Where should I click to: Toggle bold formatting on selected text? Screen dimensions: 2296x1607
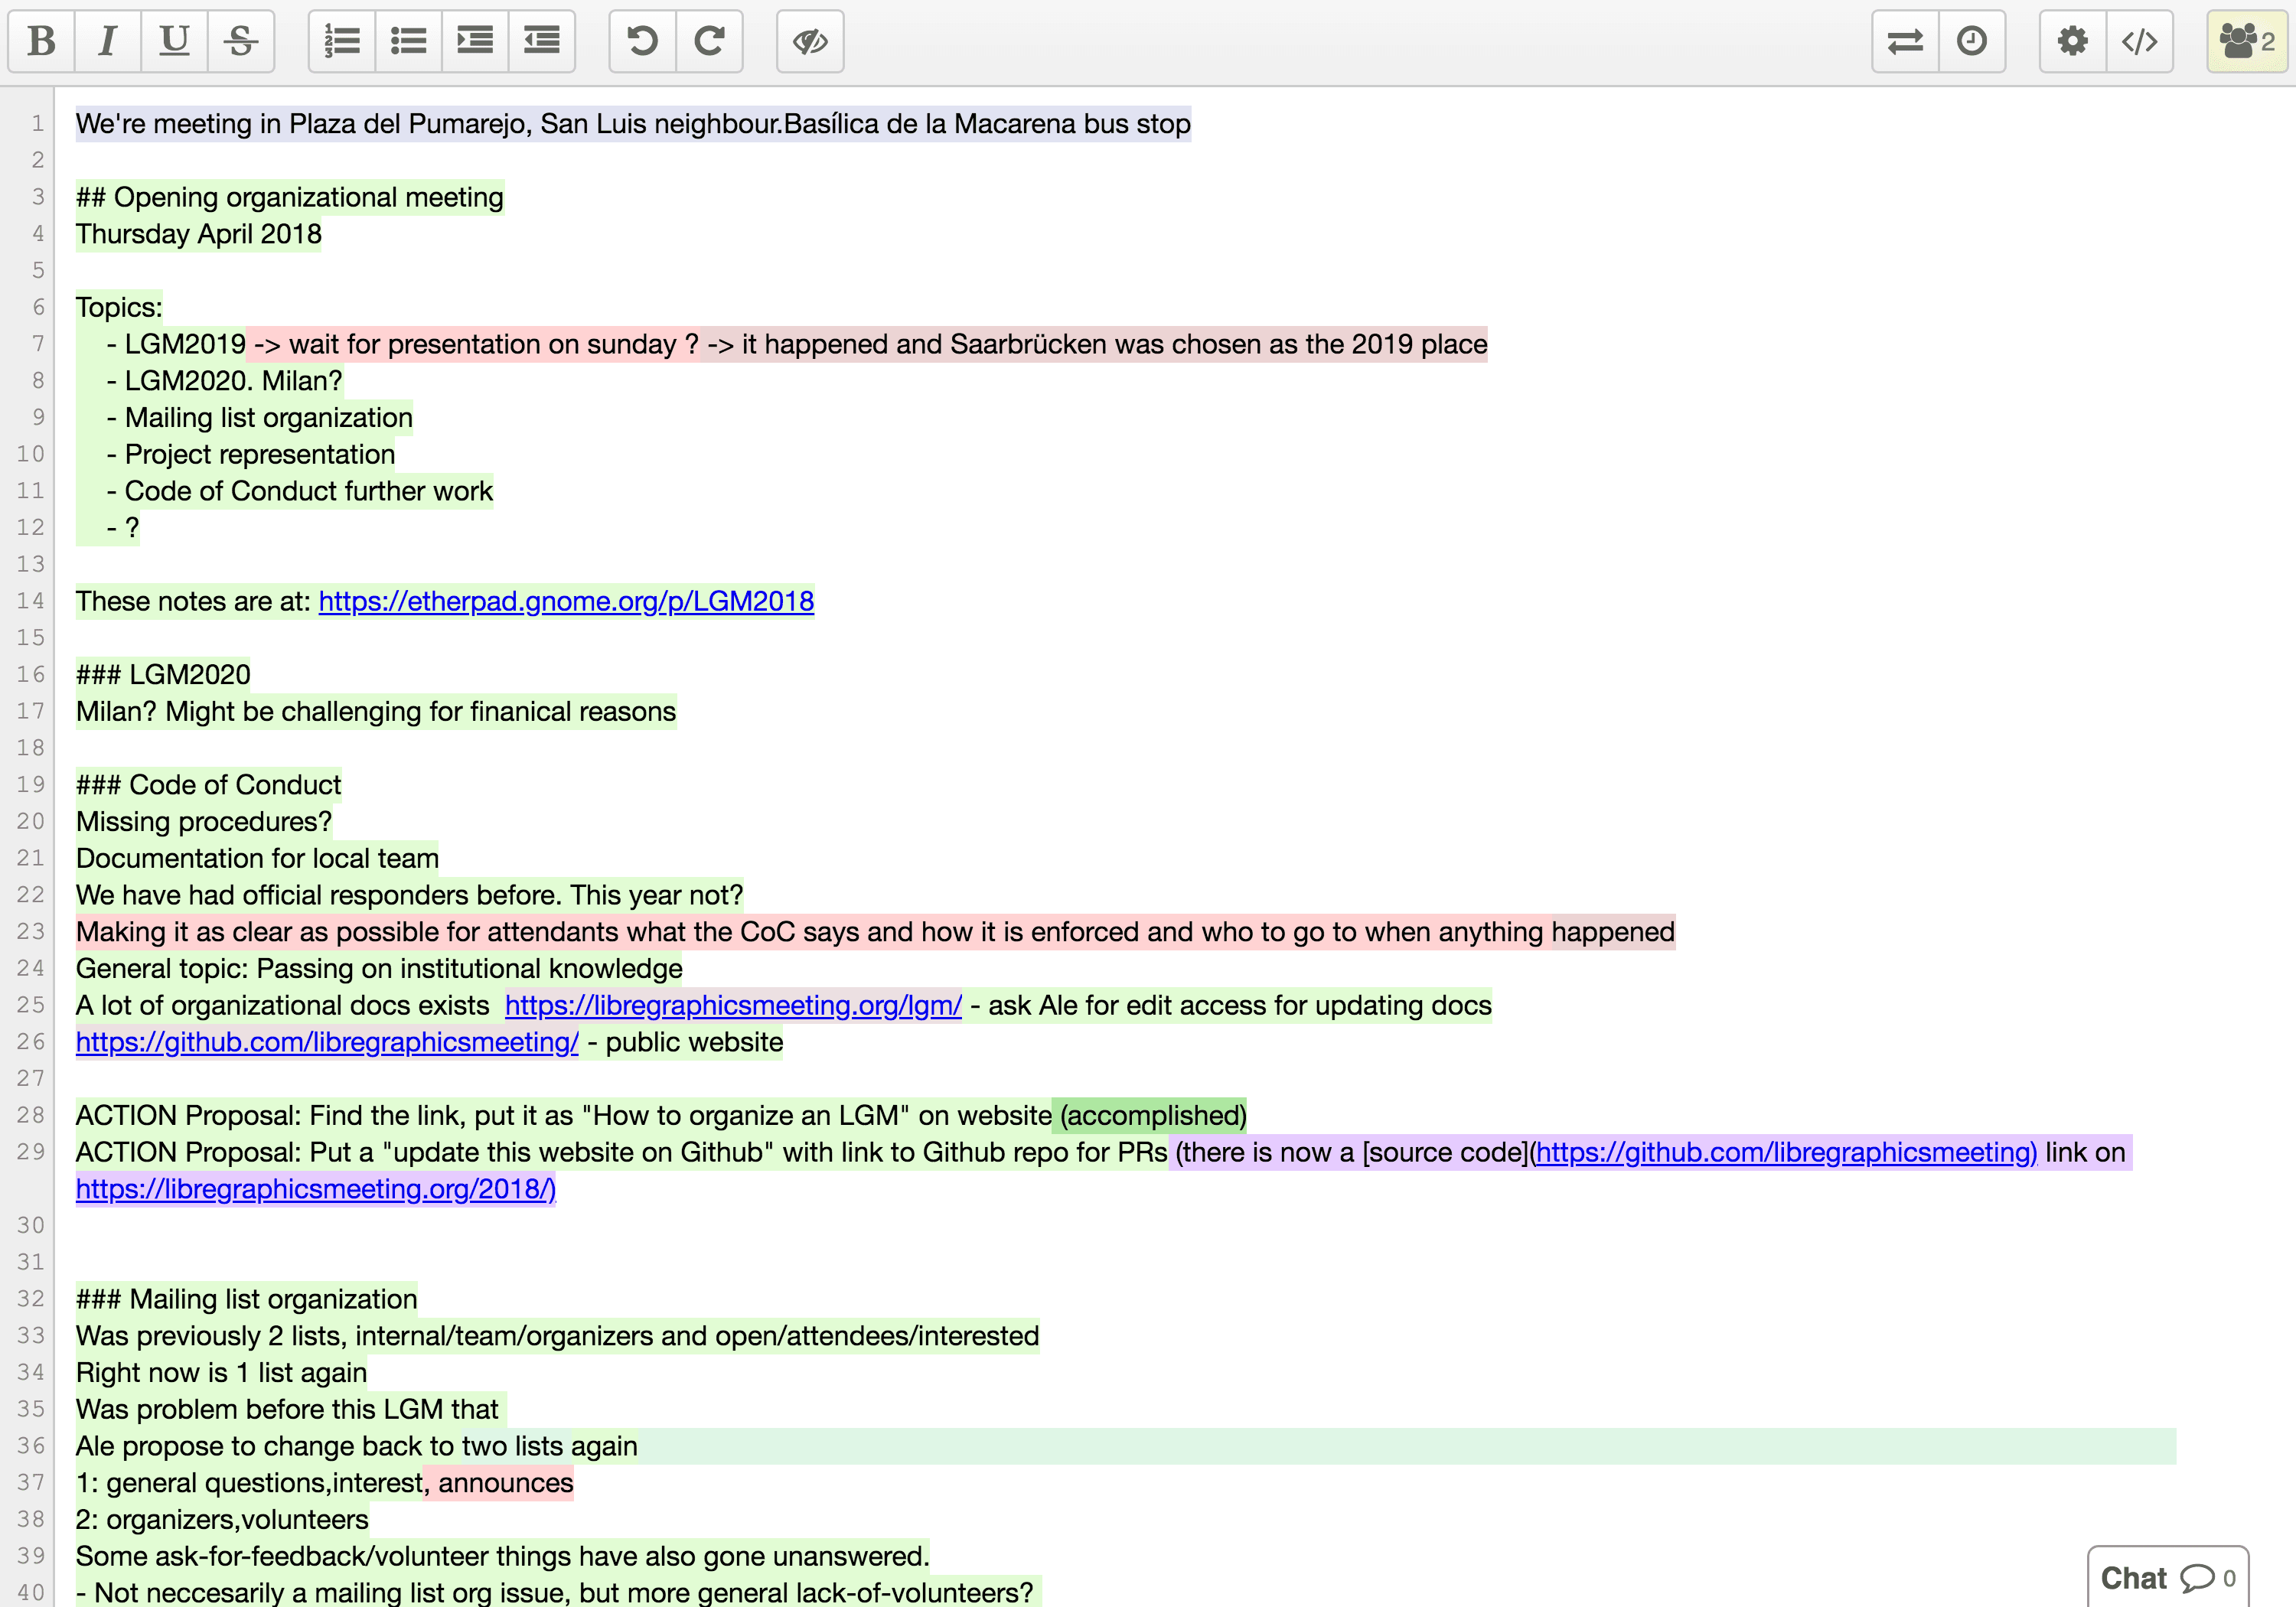pos(38,38)
